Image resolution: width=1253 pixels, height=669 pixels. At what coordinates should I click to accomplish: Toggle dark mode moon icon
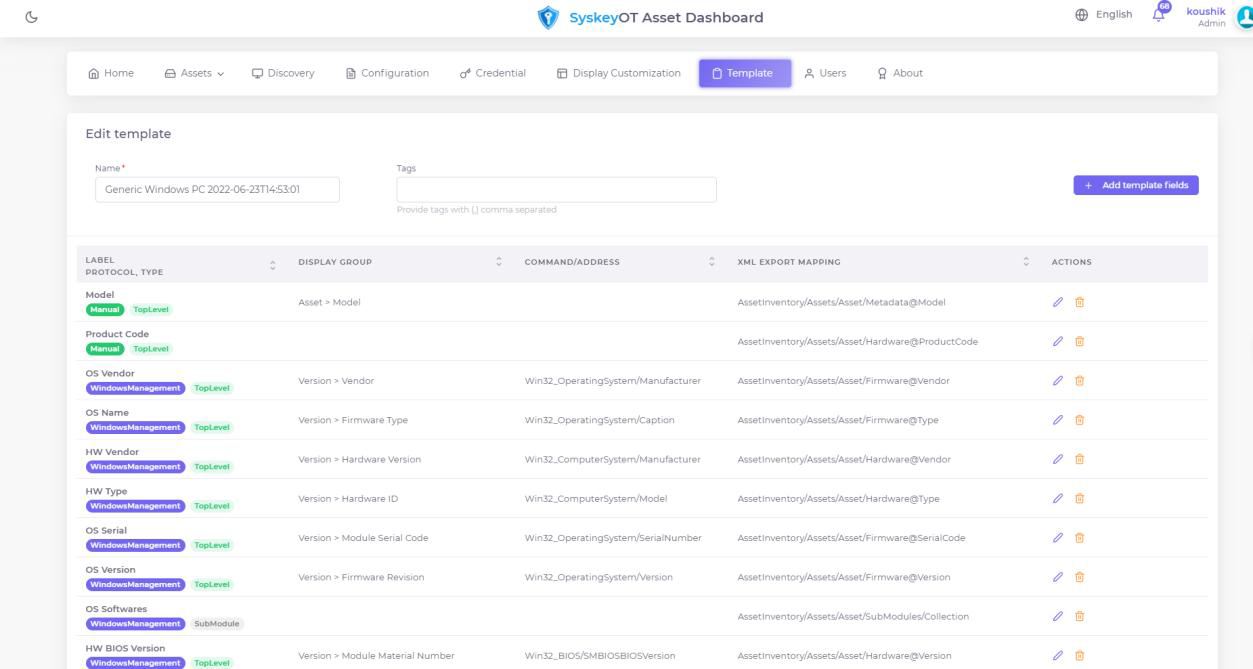(x=18, y=16)
